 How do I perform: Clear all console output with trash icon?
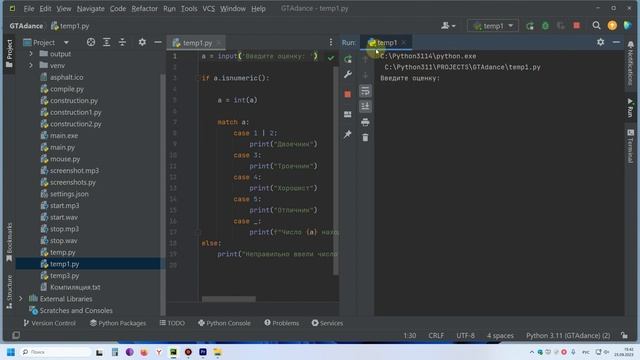pyautogui.click(x=365, y=138)
